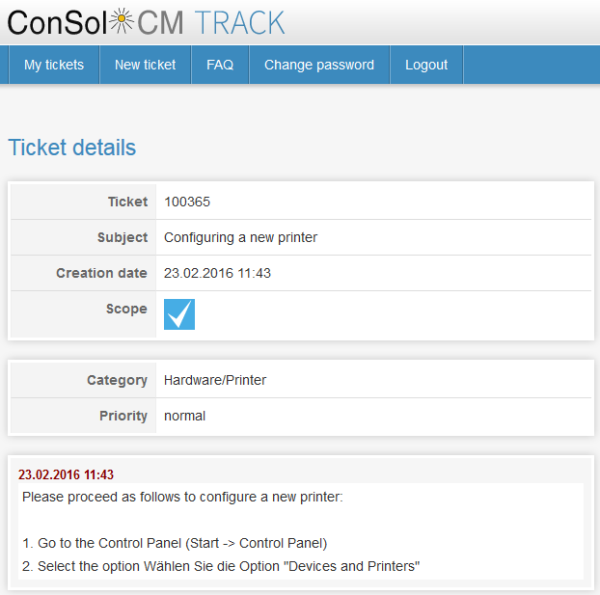
Task: Click the sun icon in ConSol logo
Action: click(x=120, y=19)
